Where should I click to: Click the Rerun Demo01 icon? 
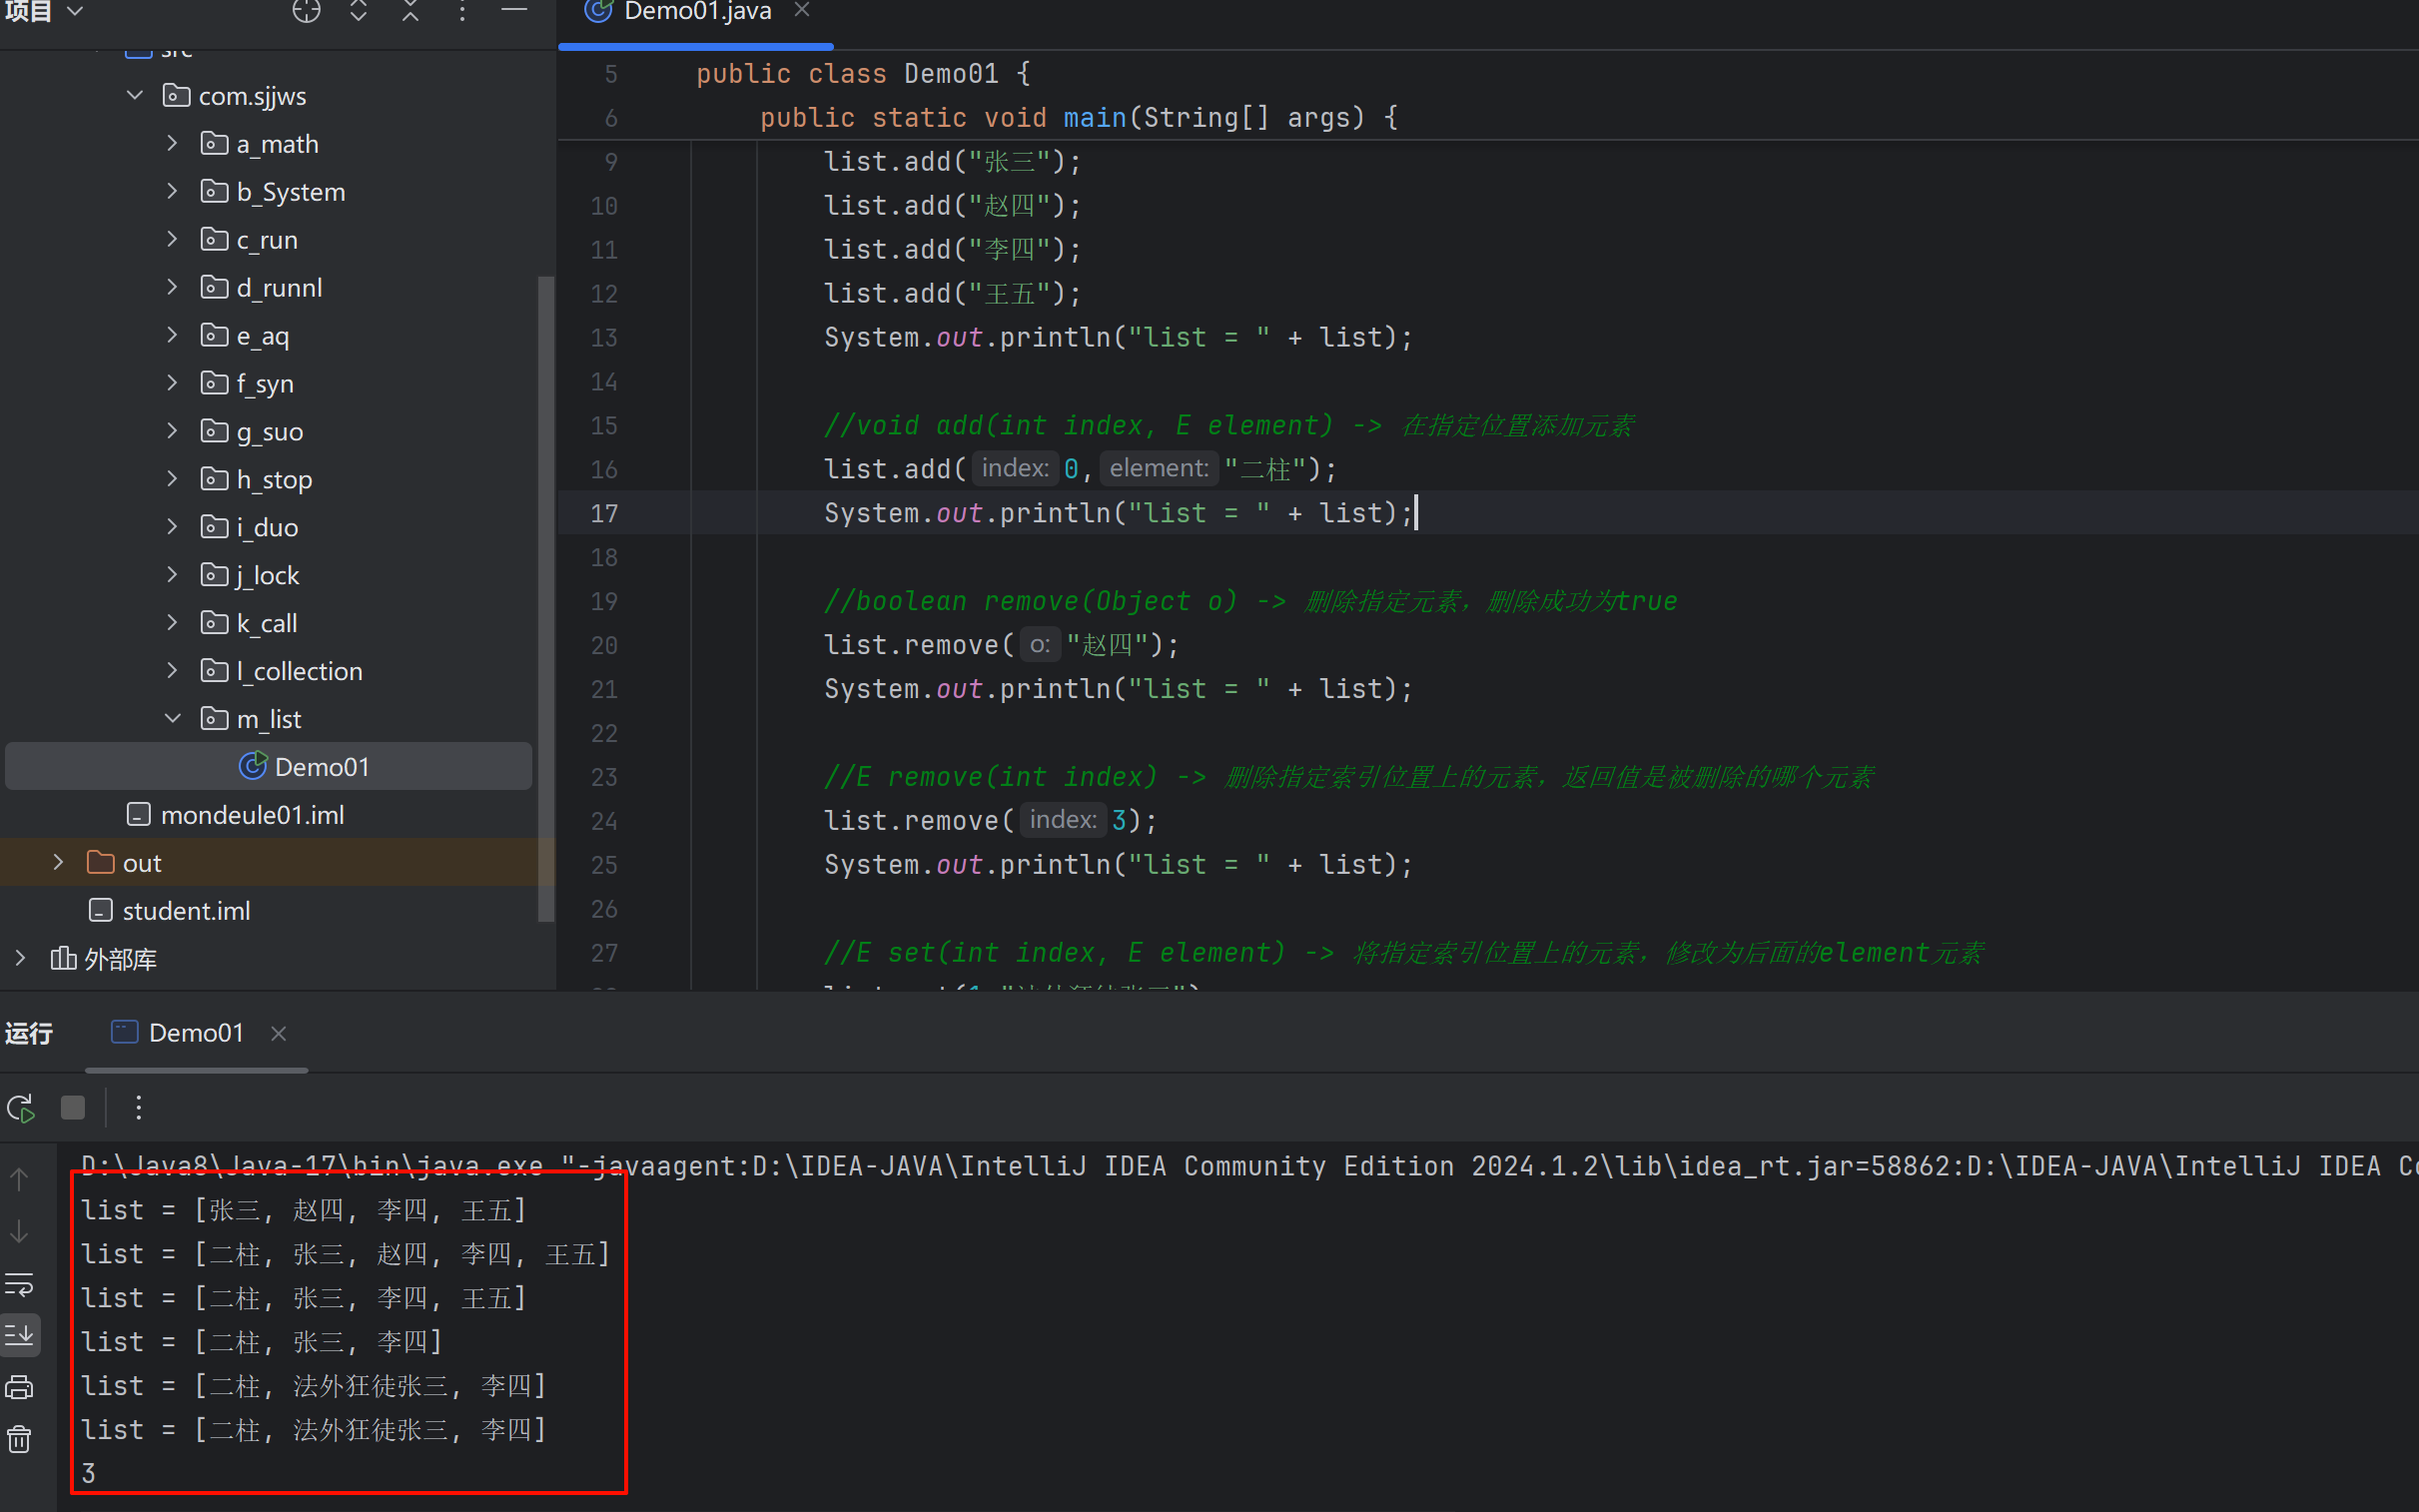tap(20, 1108)
